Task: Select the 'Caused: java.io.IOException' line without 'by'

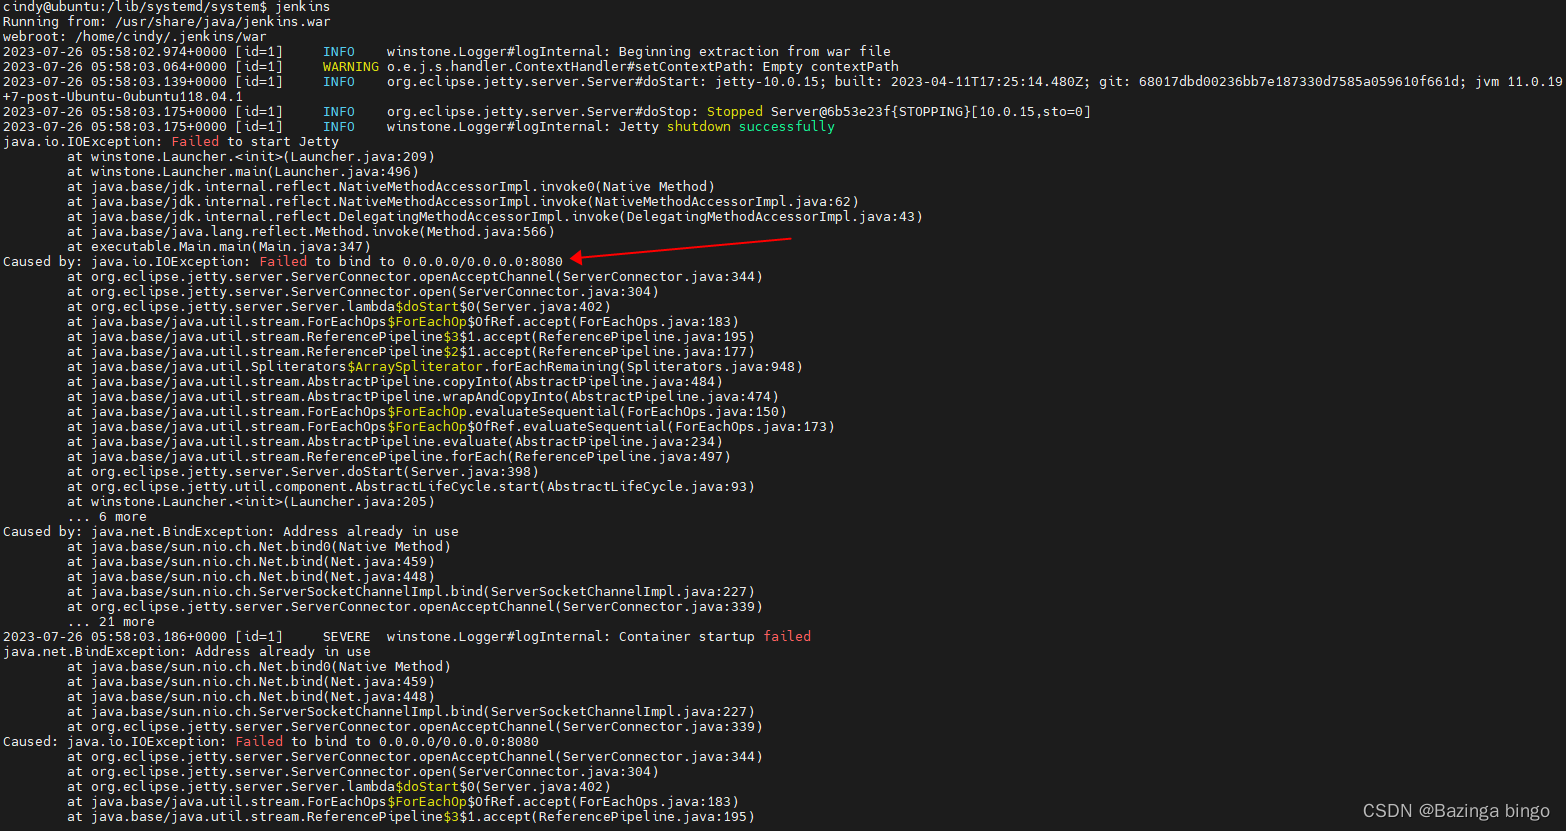Action: [x=271, y=742]
